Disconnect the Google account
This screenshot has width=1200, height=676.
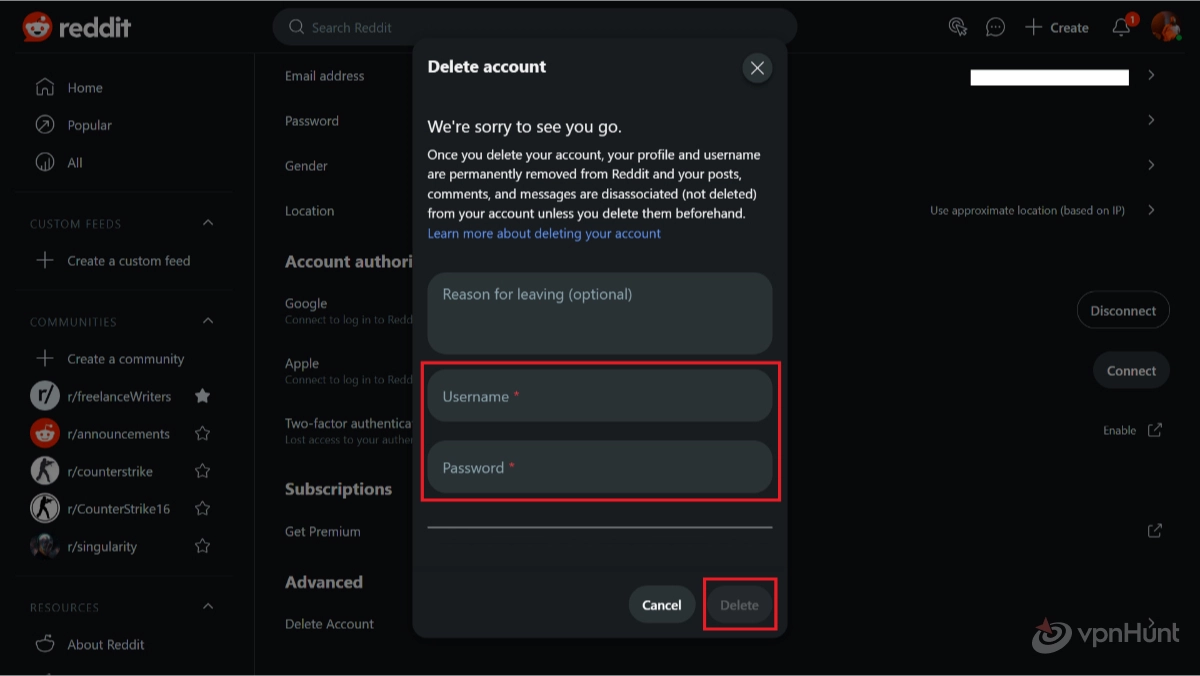pos(1123,310)
